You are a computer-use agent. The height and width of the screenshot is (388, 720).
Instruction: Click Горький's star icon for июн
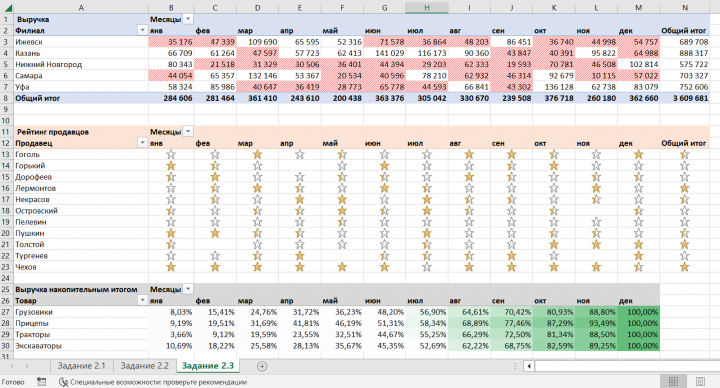pos(384,166)
